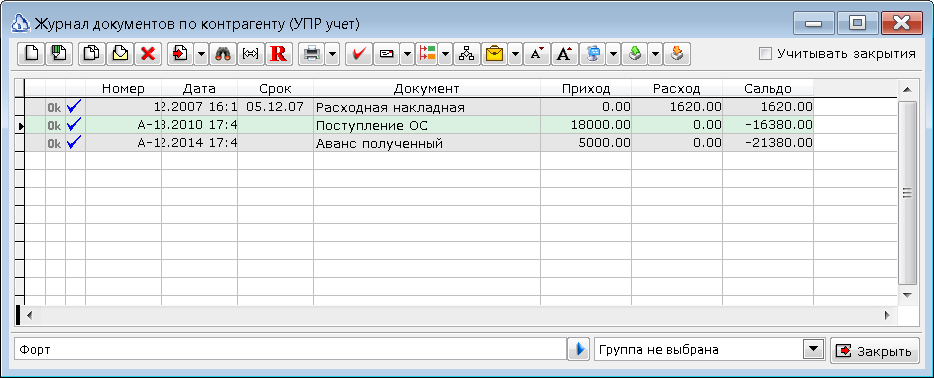Increase font size with large A icon
Screen dimensions: 934x378
click(565, 54)
